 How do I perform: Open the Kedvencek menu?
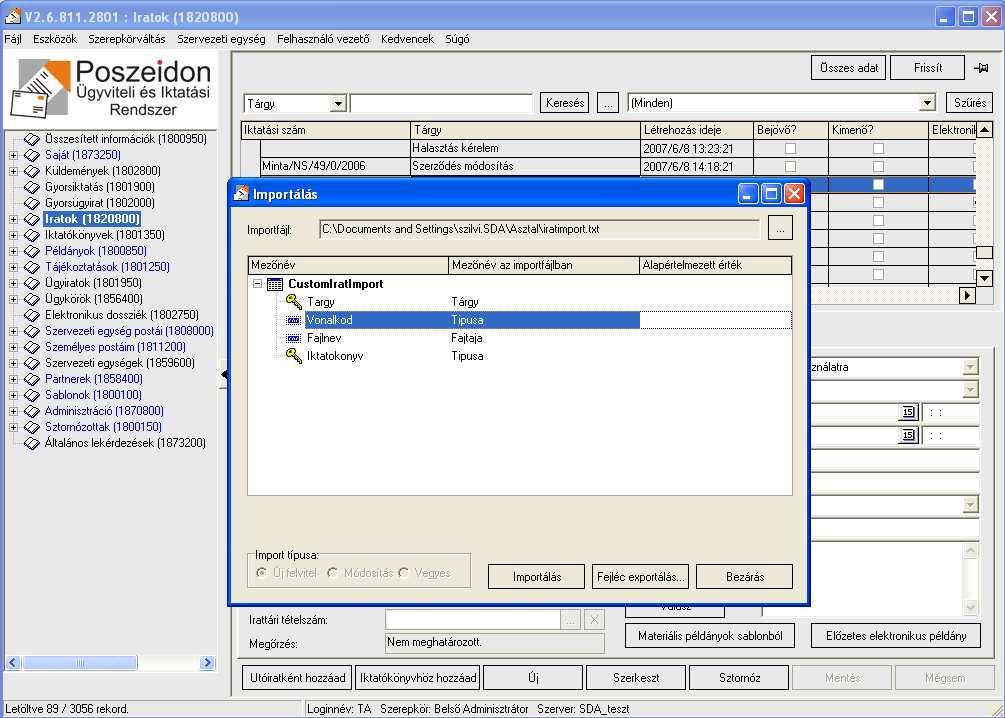point(408,39)
